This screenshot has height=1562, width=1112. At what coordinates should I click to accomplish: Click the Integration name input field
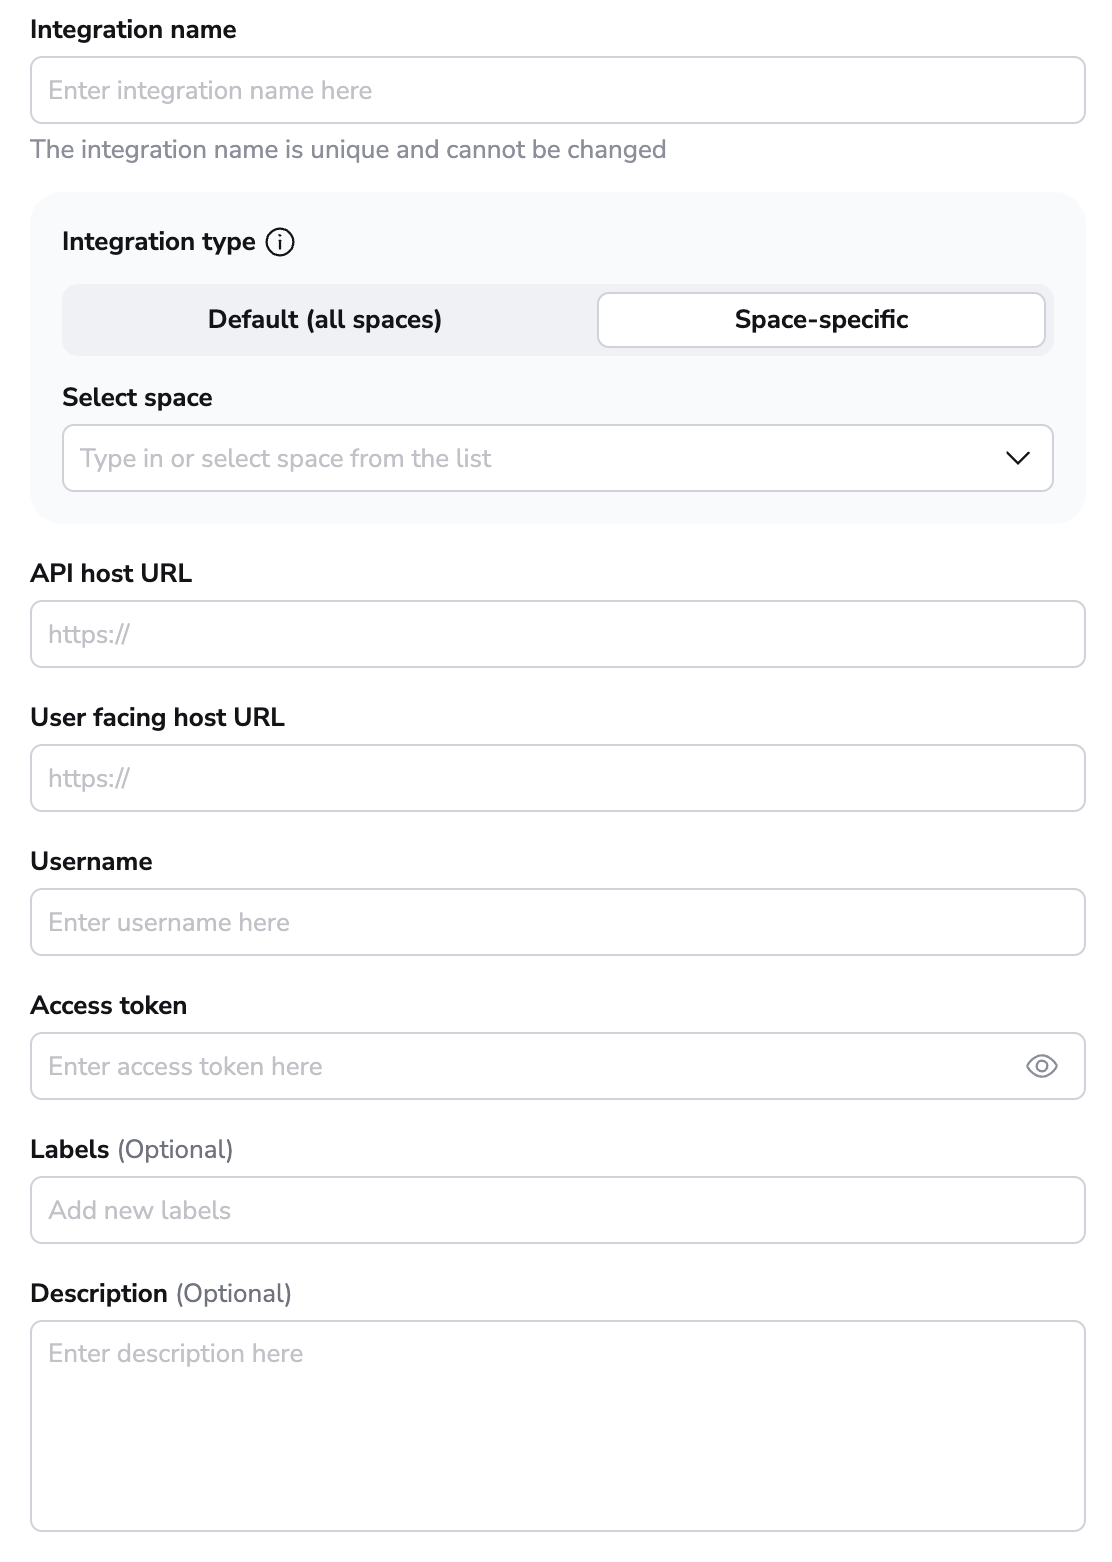(557, 90)
